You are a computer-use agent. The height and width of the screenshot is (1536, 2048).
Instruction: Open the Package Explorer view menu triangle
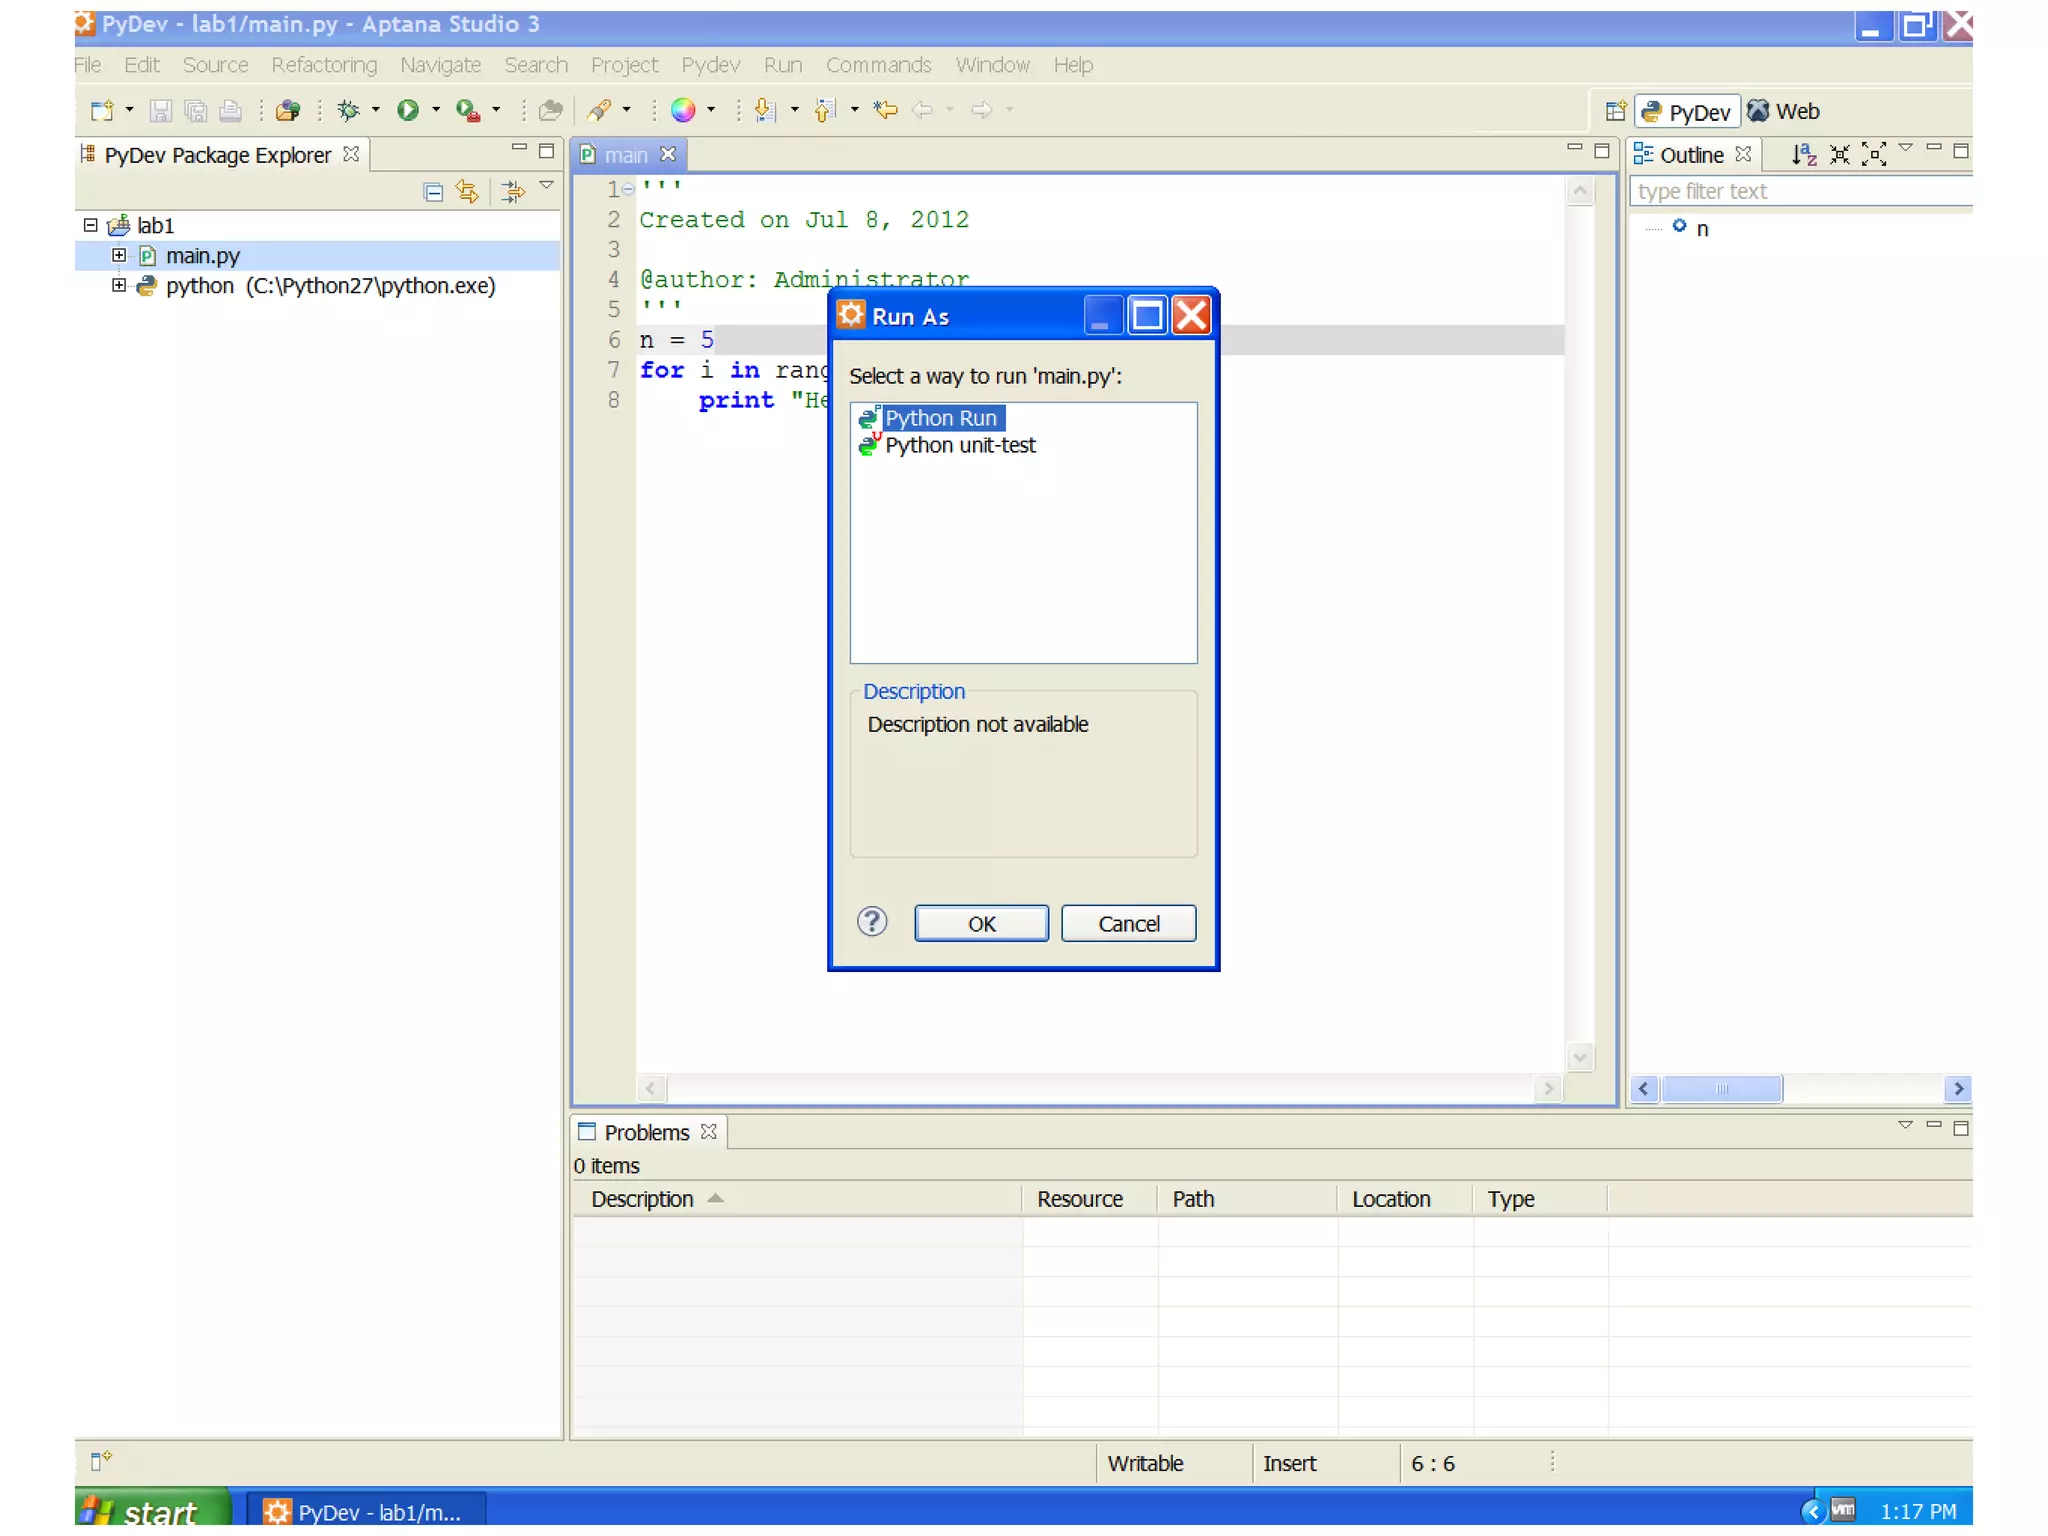pos(546,186)
